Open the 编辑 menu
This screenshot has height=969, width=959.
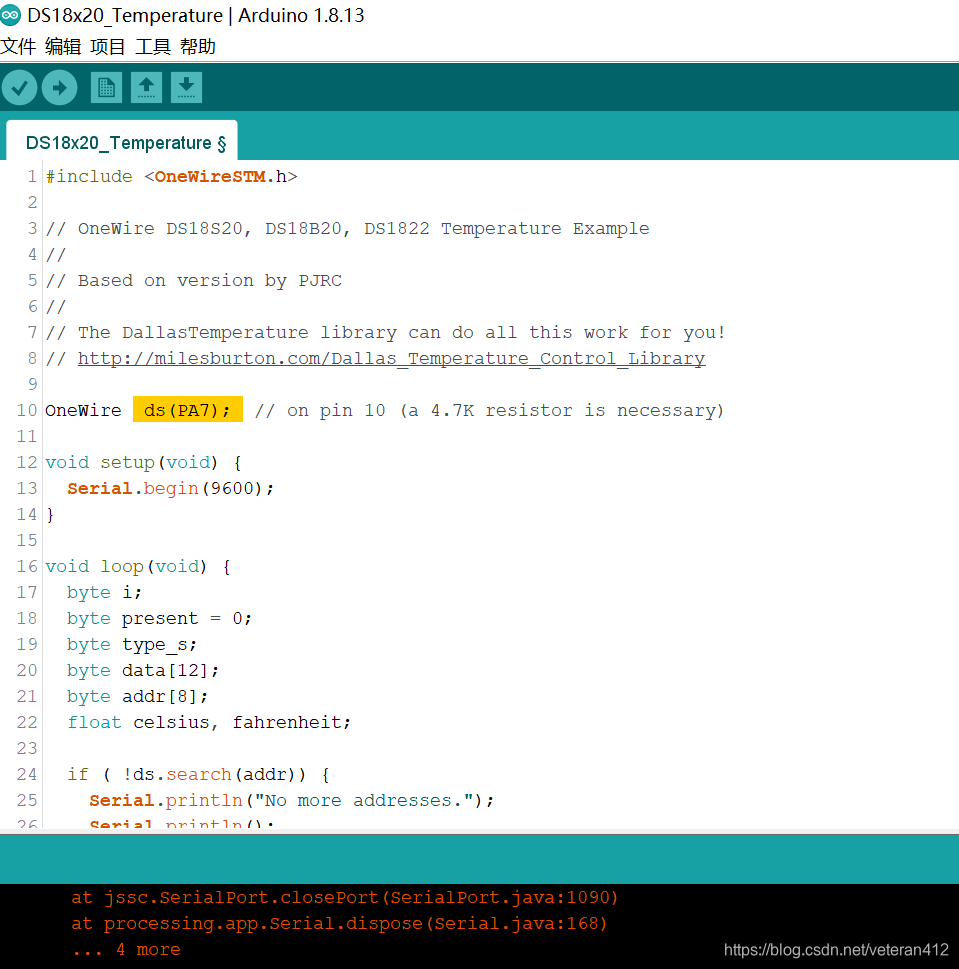[62, 46]
